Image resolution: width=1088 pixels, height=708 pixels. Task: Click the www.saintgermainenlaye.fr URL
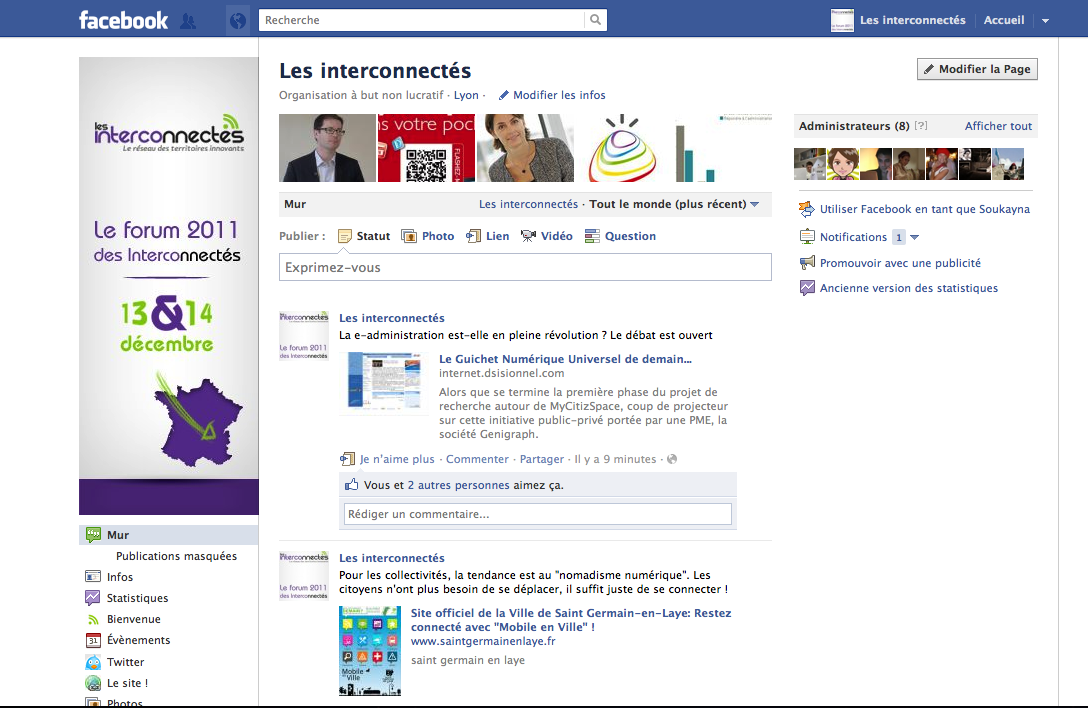click(483, 641)
